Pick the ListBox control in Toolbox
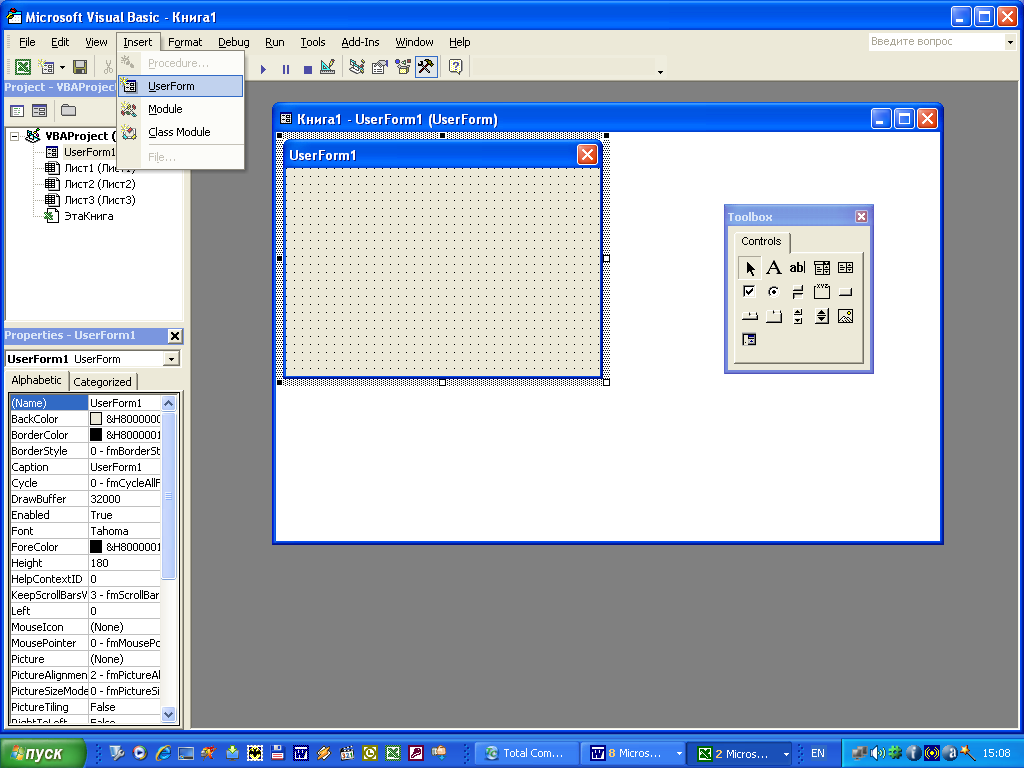The width and height of the screenshot is (1024, 768). click(845, 268)
